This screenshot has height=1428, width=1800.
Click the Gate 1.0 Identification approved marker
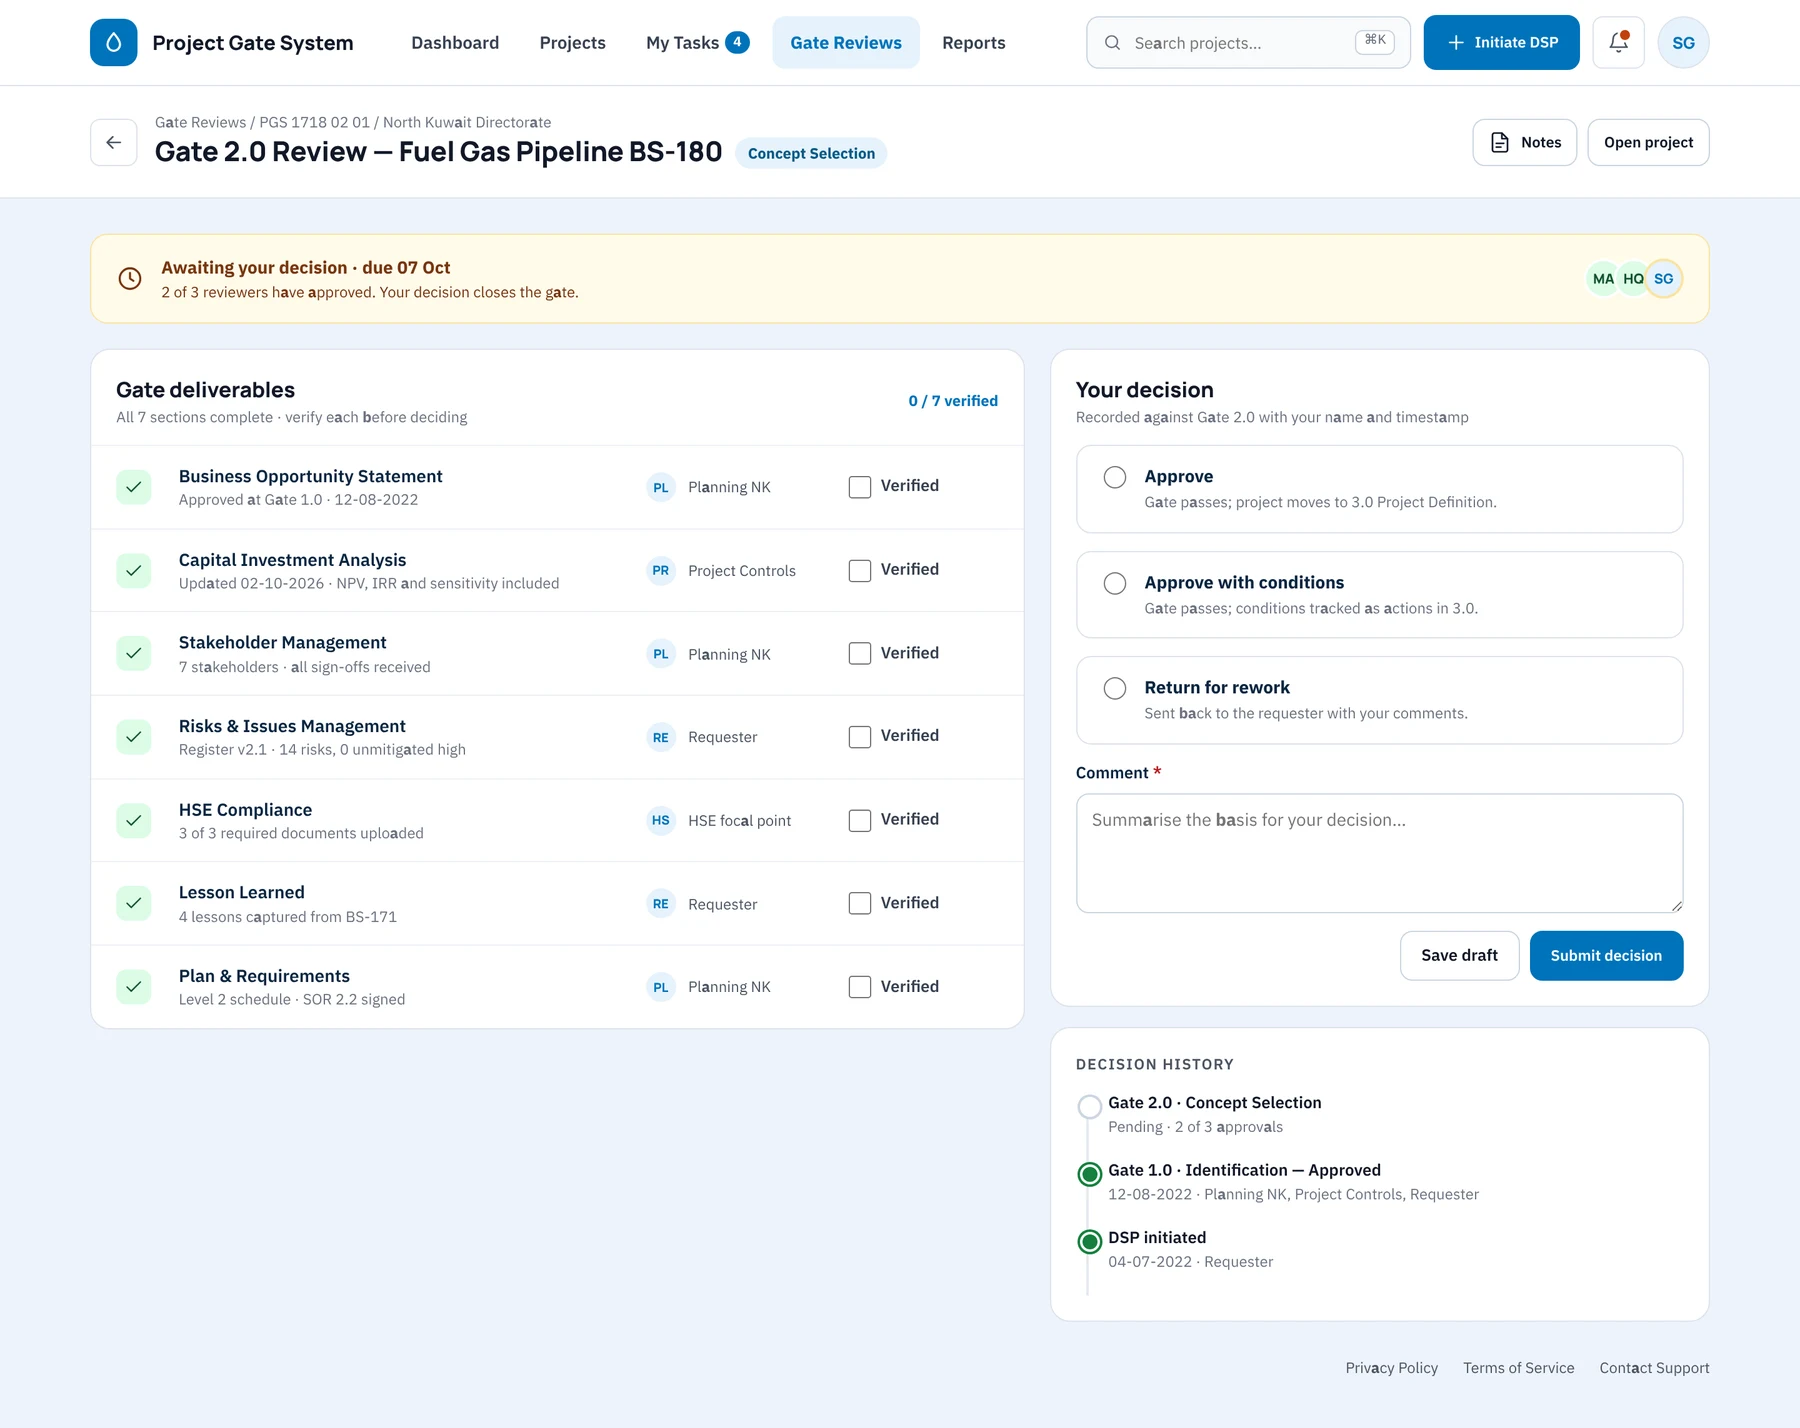[1090, 1174]
